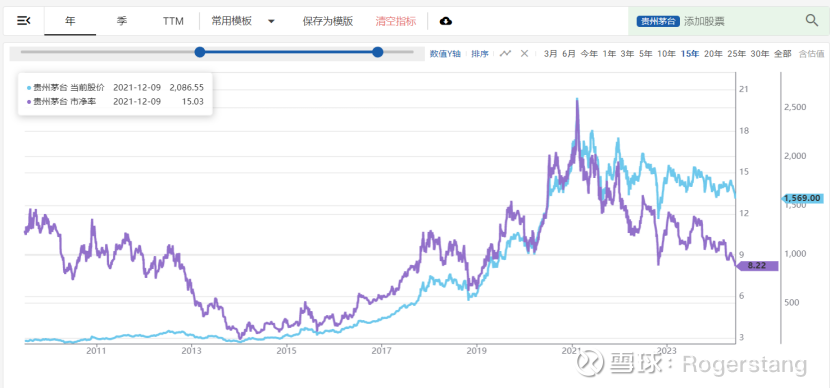Screen dimensions: 831x389
Task: Click the blue 1,569.00 price marker
Action: 801,198
